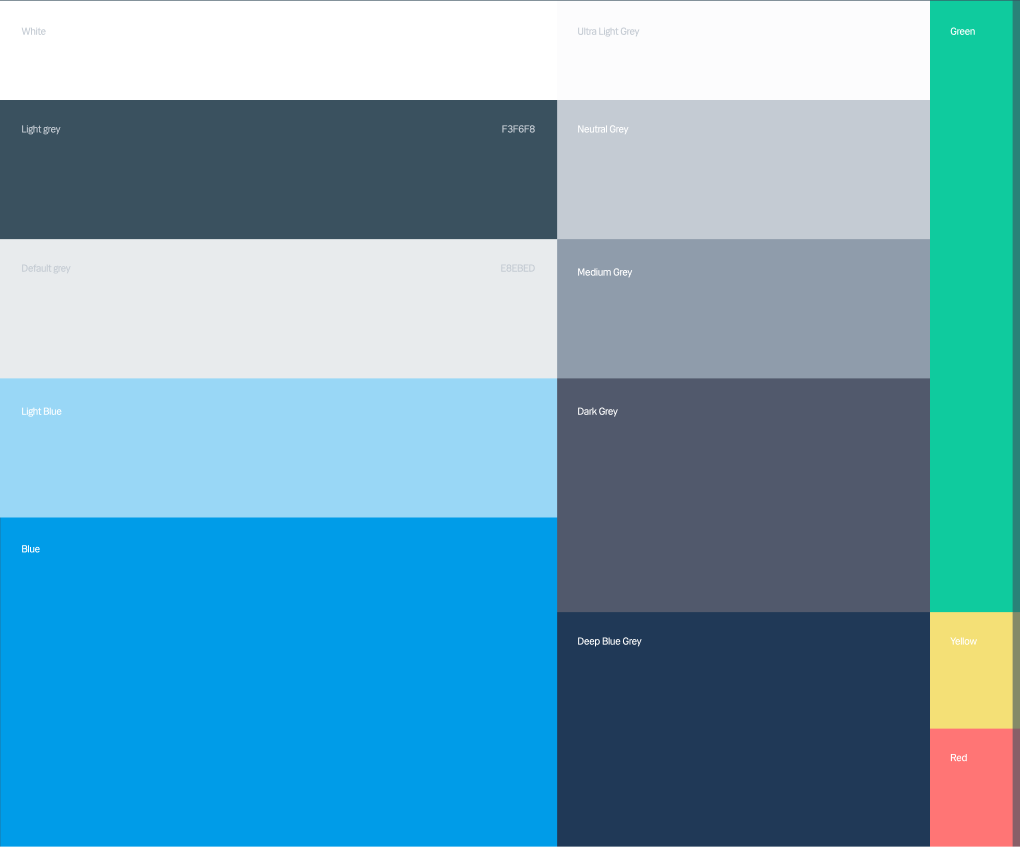
Task: Pick the large Blue swatch
Action: (278, 682)
